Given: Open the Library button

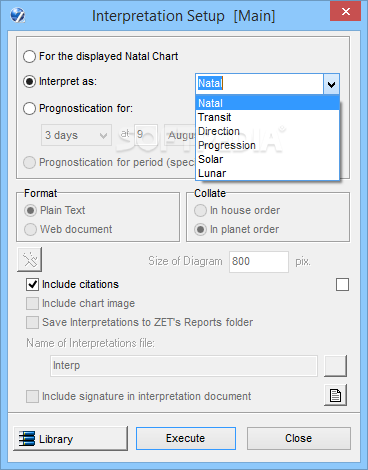Looking at the screenshot, I should pos(70,439).
